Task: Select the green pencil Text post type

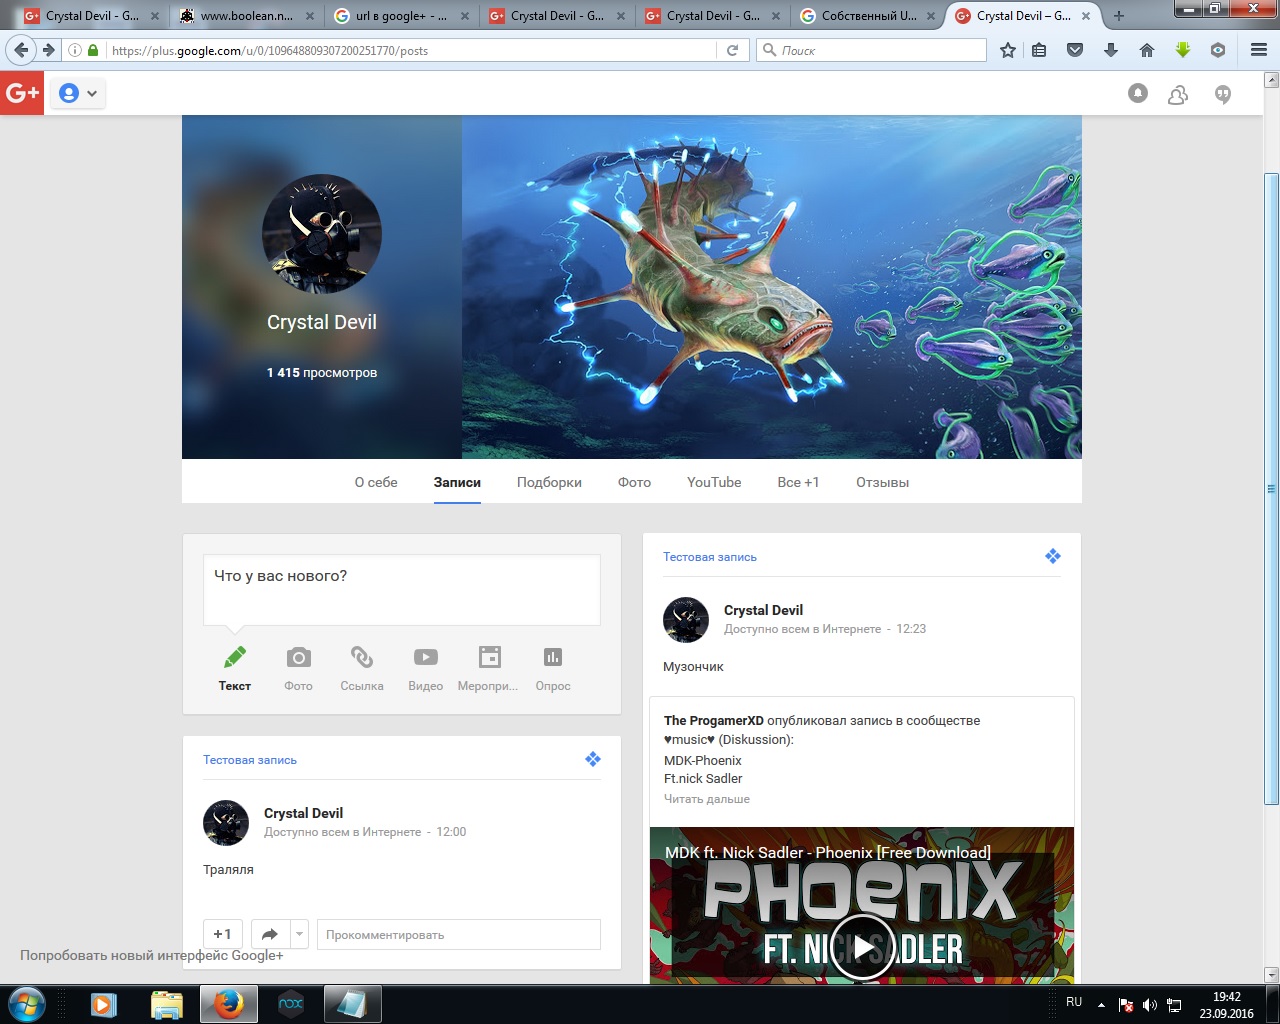Action: [235, 658]
